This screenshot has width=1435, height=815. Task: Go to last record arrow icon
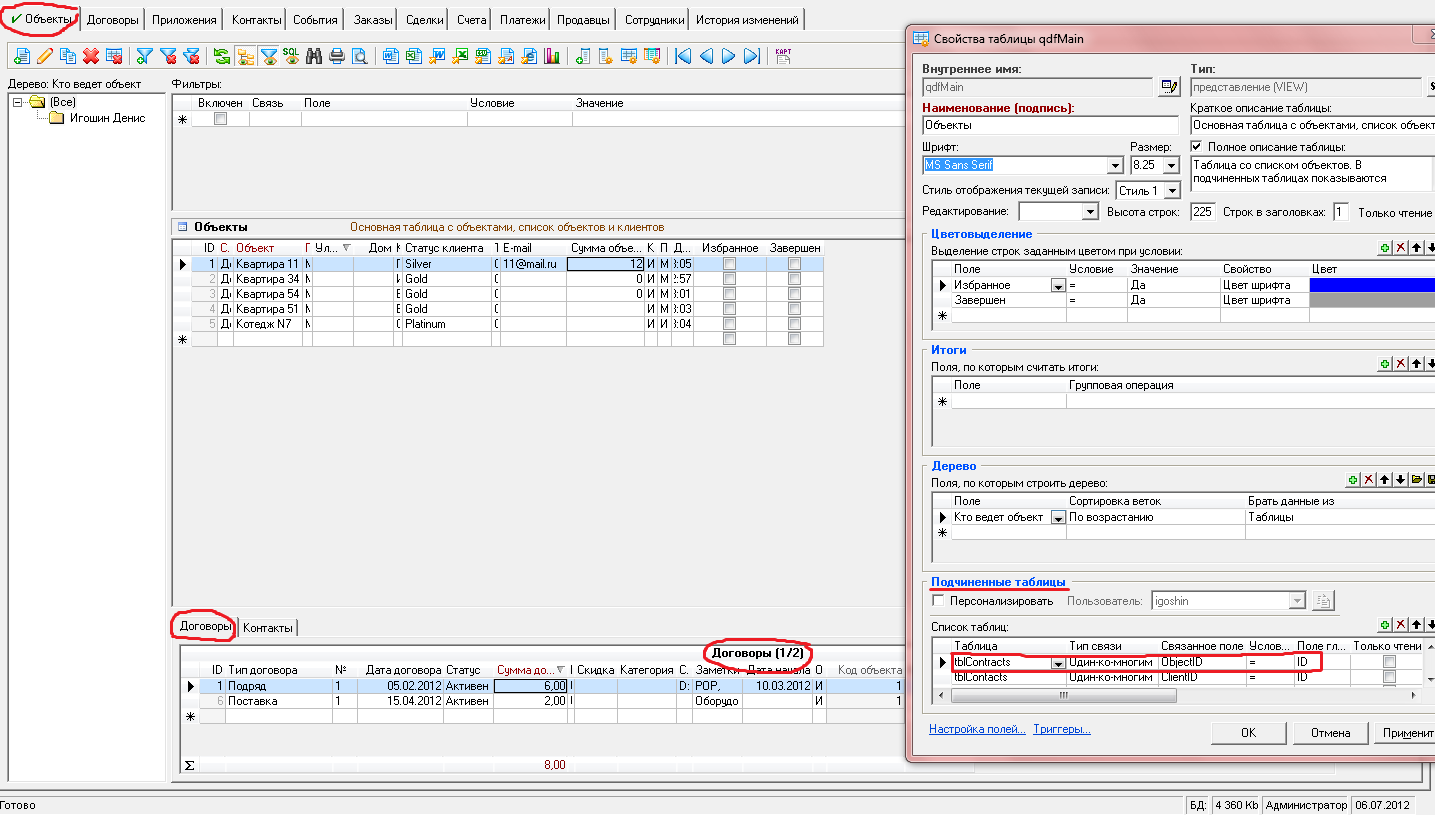click(752, 56)
